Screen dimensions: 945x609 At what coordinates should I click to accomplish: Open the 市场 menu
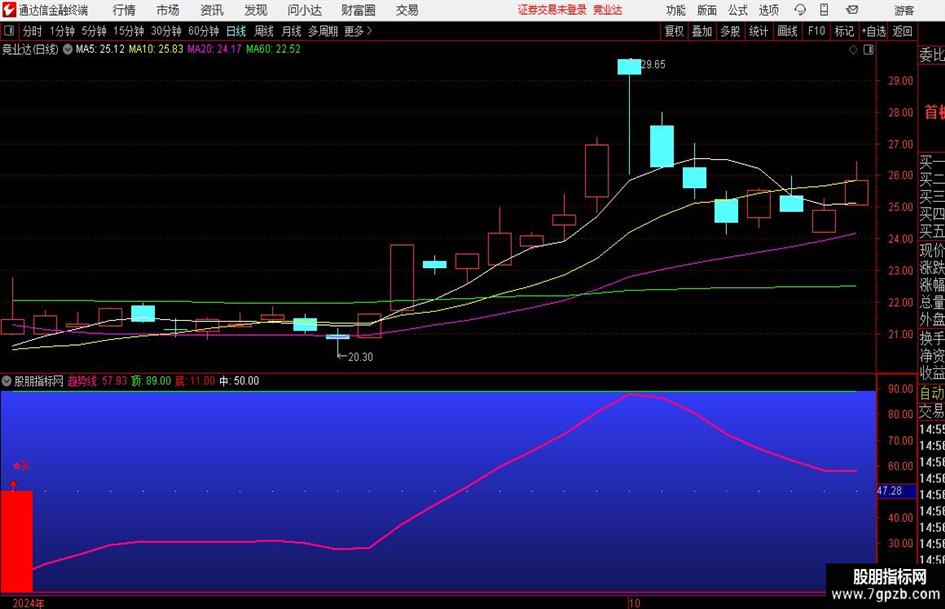pos(168,10)
